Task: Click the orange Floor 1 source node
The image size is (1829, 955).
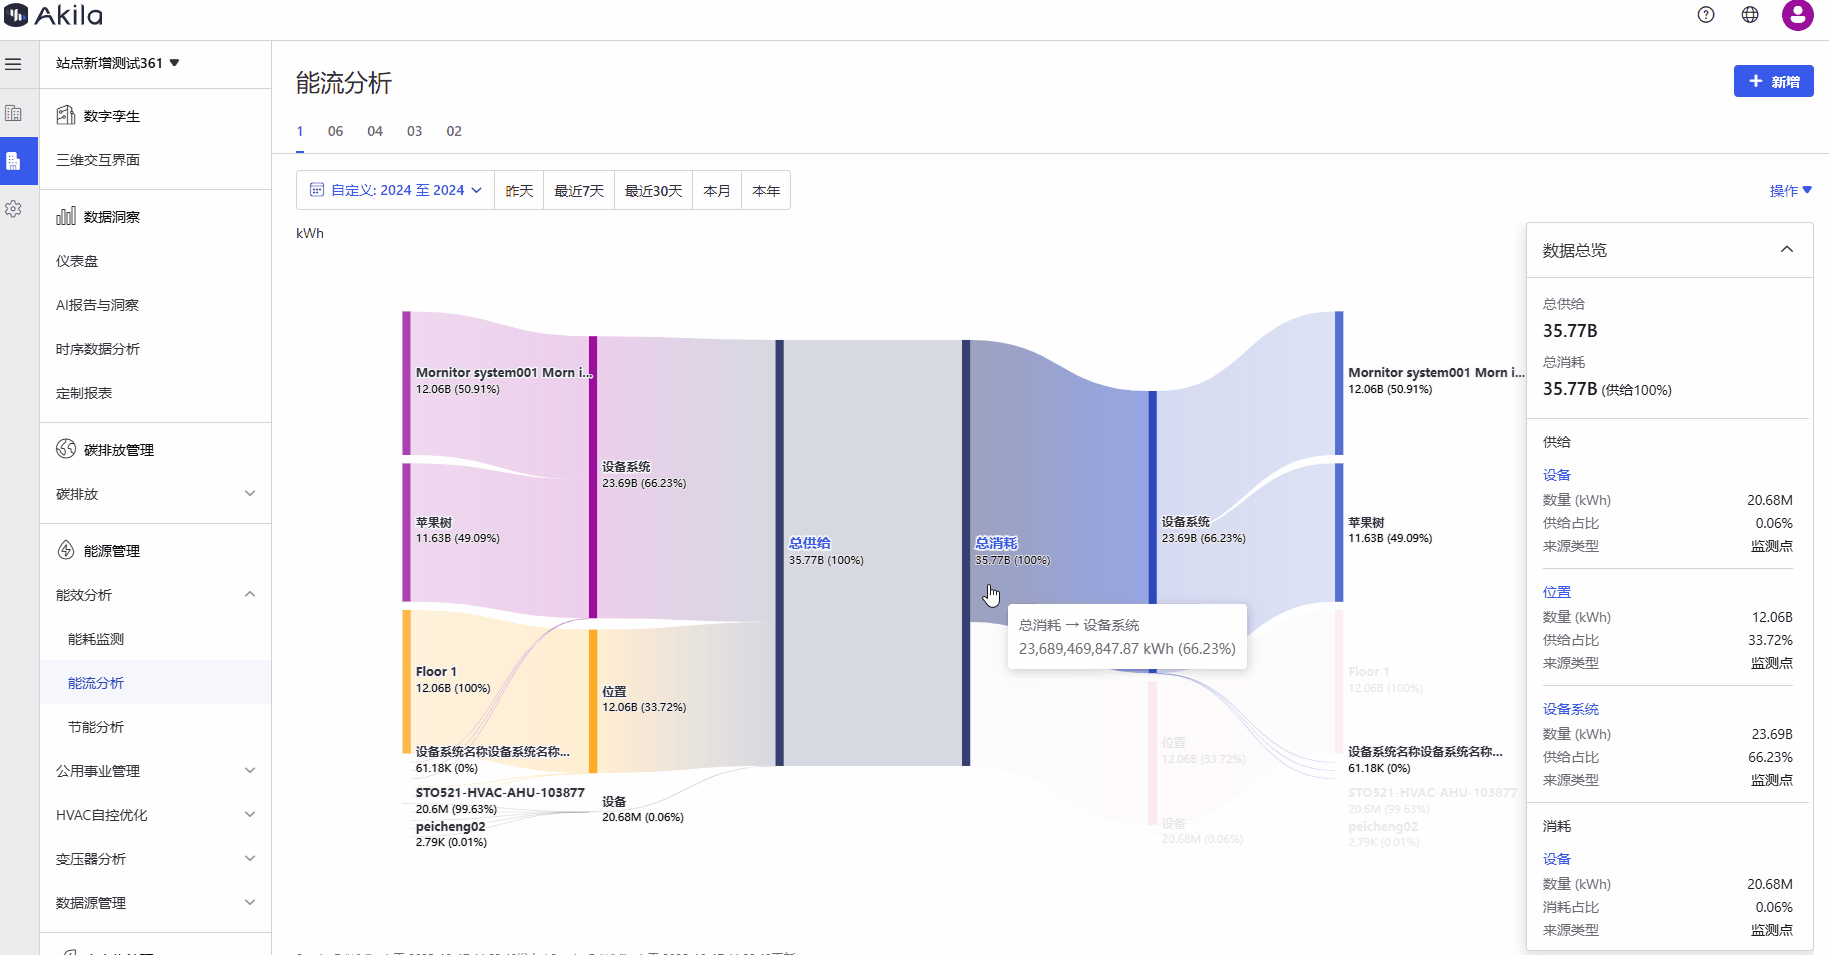Action: pyautogui.click(x=407, y=680)
